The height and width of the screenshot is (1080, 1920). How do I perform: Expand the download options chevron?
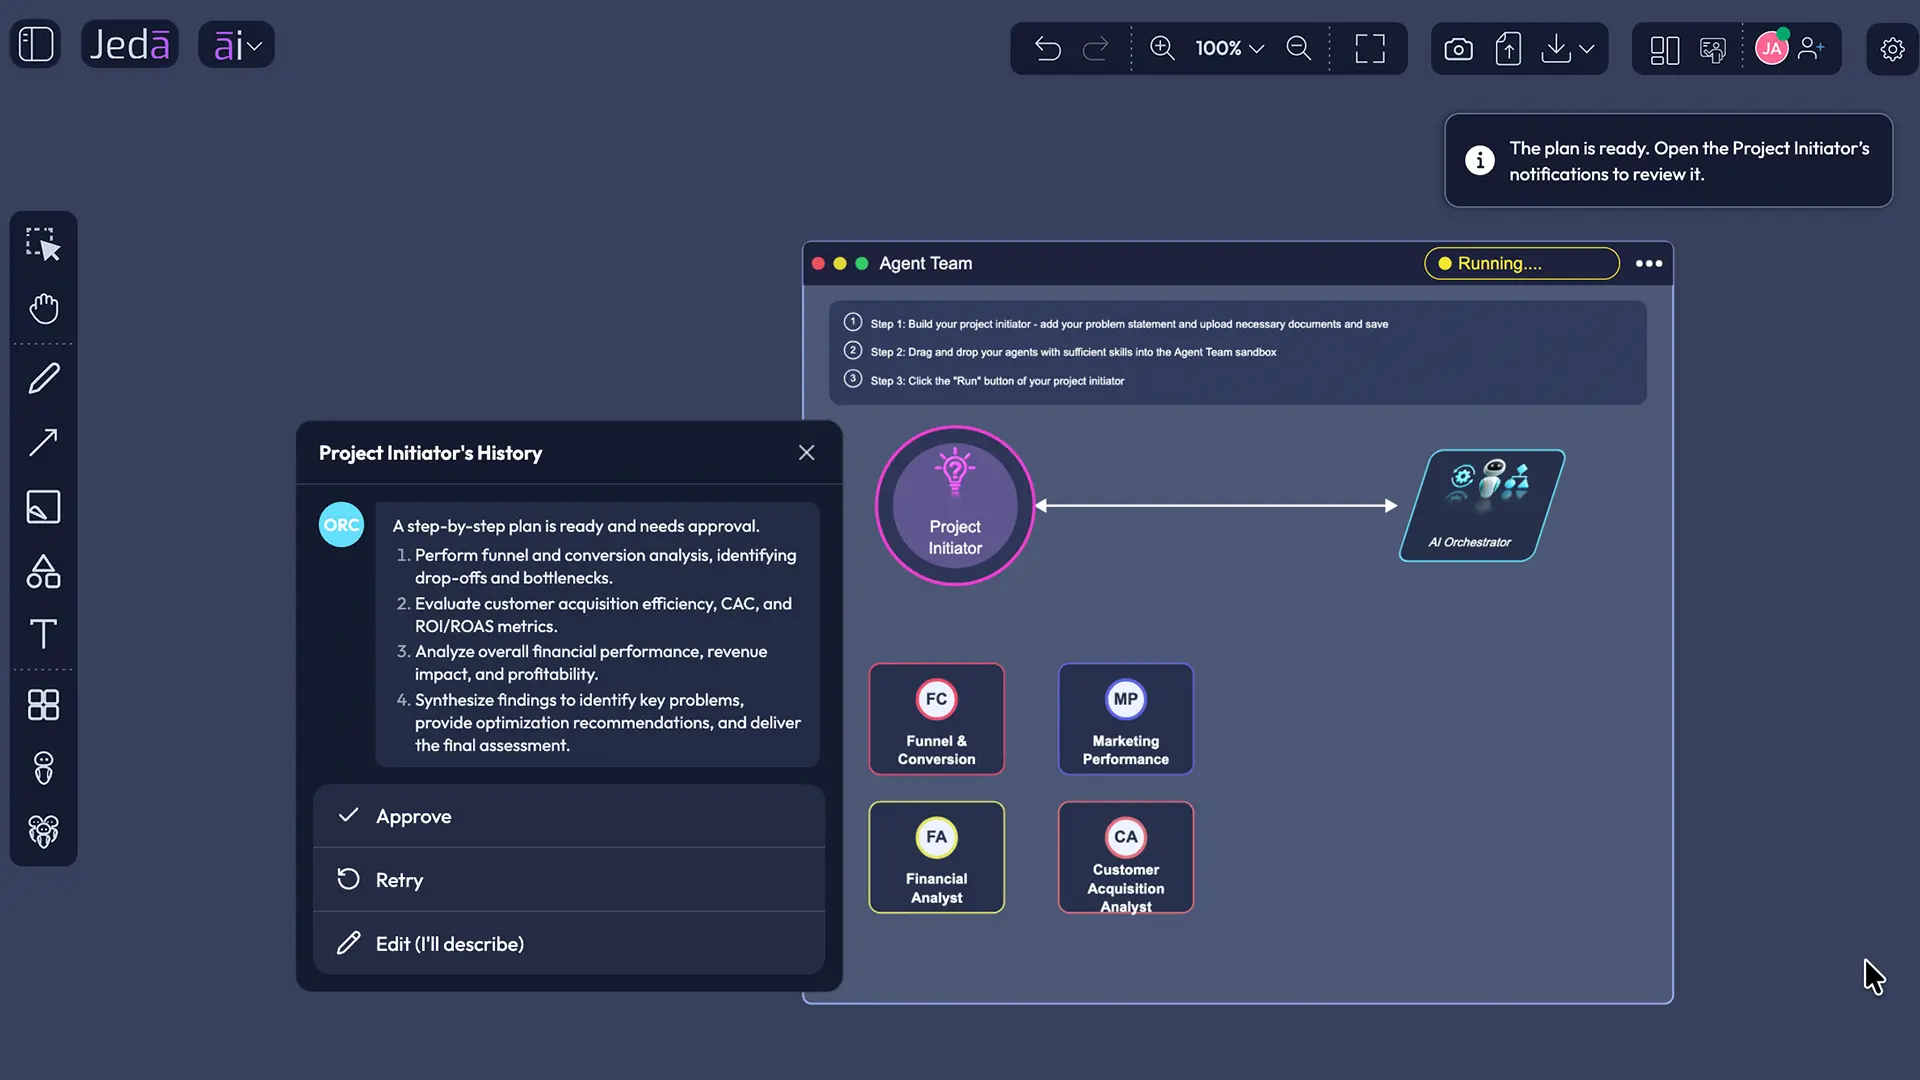point(1587,48)
